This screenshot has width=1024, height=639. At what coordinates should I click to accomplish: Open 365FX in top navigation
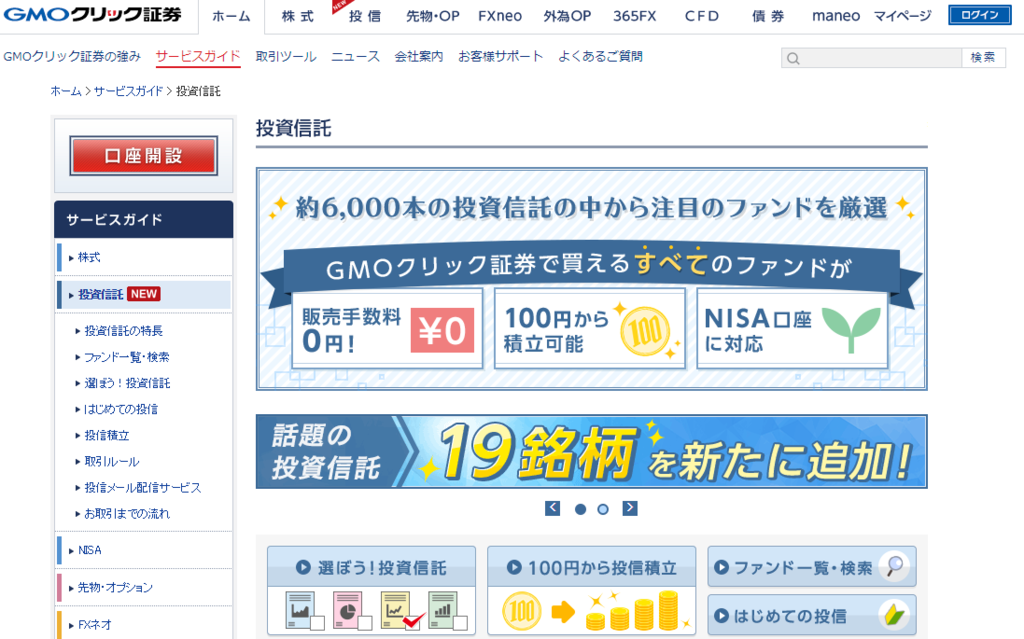pyautogui.click(x=634, y=16)
